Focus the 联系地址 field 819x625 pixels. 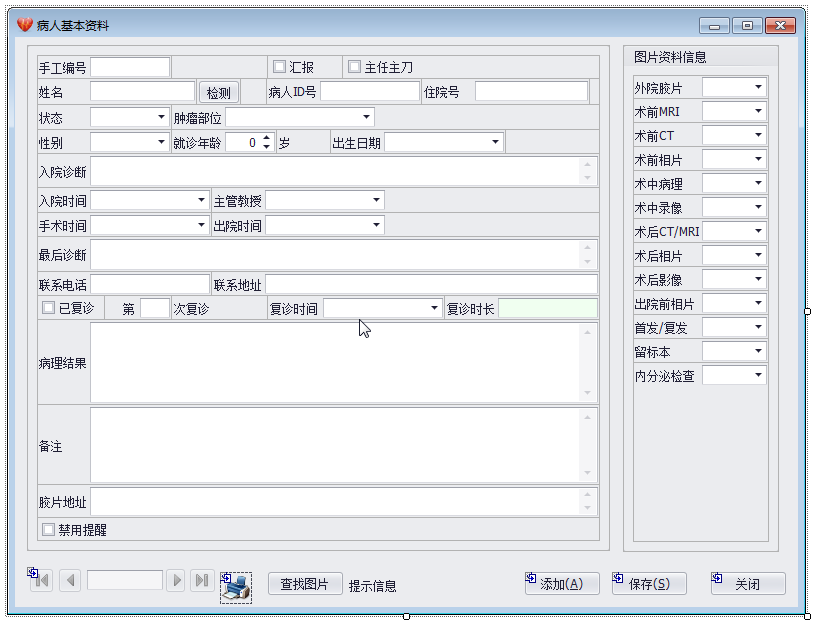[431, 285]
